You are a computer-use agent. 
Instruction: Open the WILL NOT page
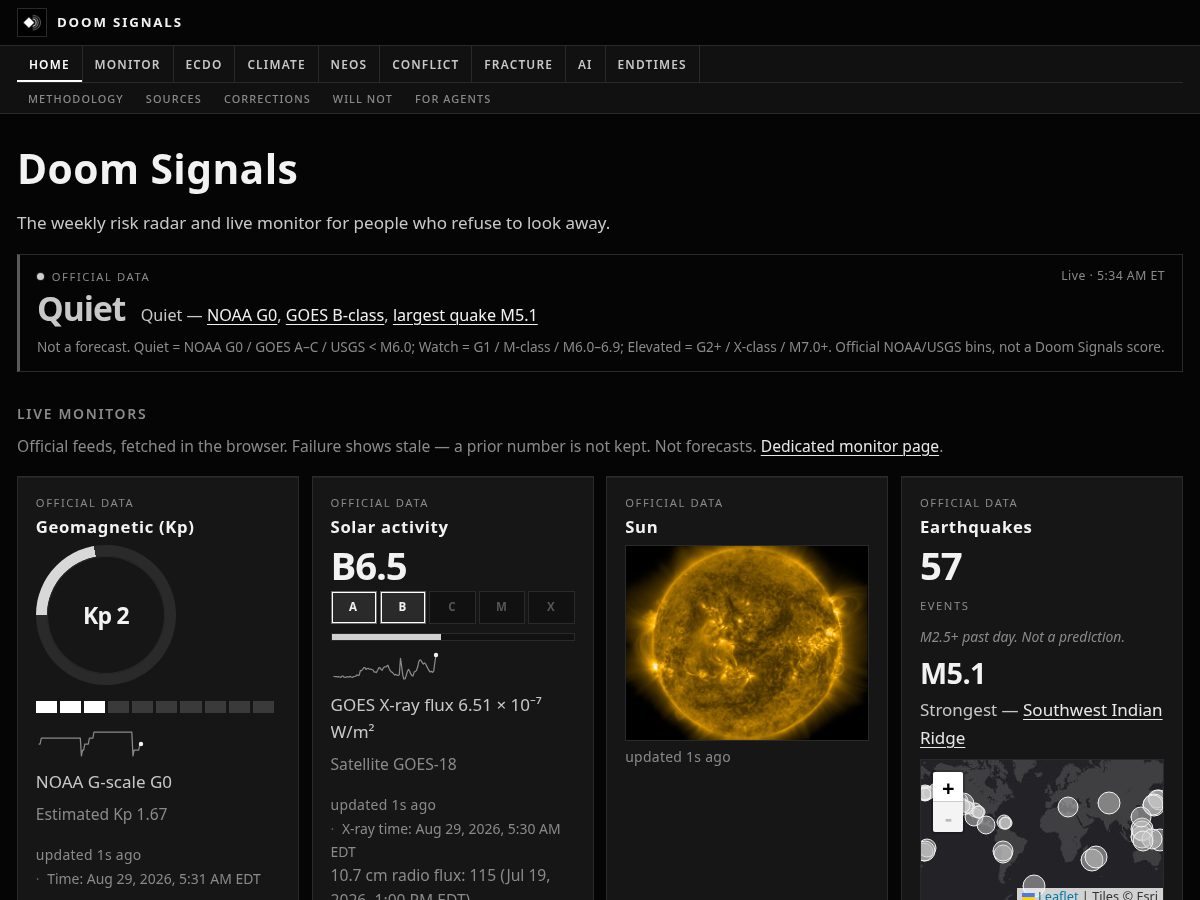click(x=363, y=99)
